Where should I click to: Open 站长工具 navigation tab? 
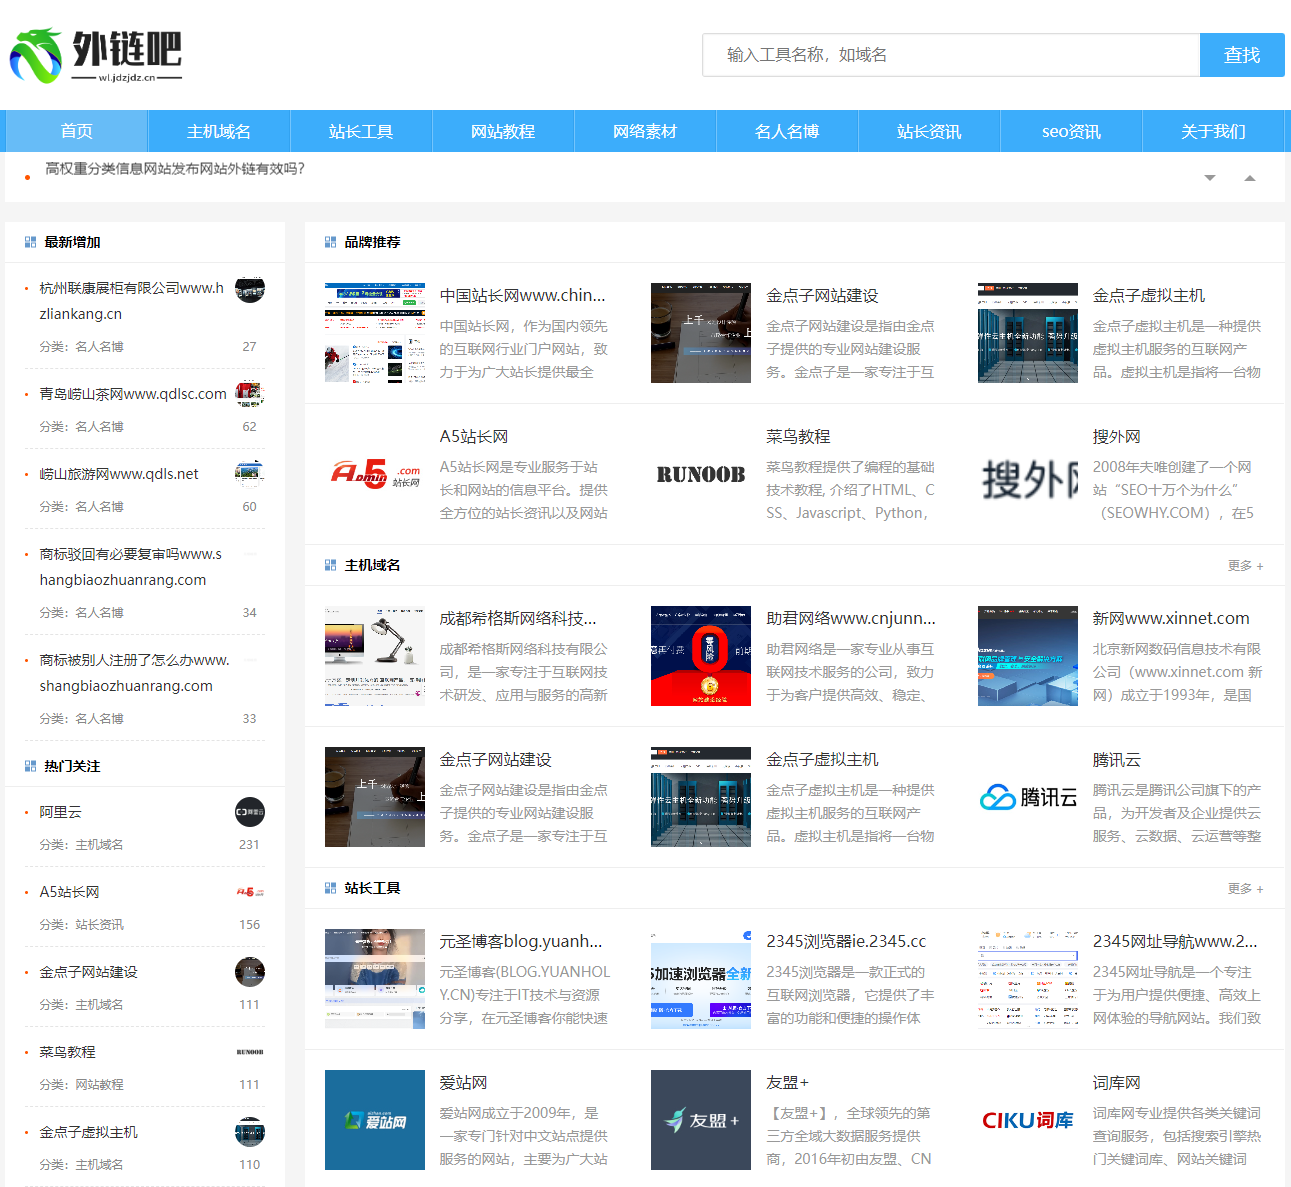[x=361, y=131]
